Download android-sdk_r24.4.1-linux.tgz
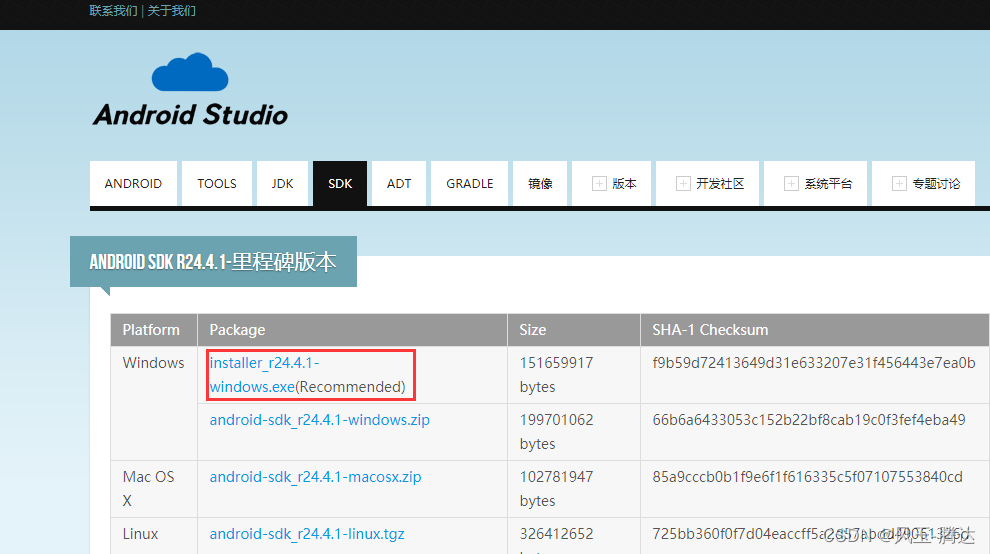This screenshot has height=554, width=990. [307, 534]
